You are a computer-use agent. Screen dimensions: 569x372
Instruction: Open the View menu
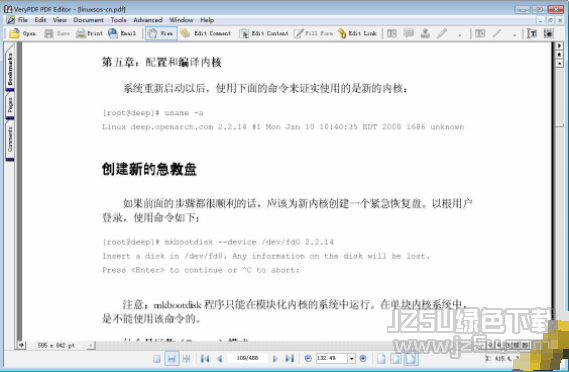point(60,20)
